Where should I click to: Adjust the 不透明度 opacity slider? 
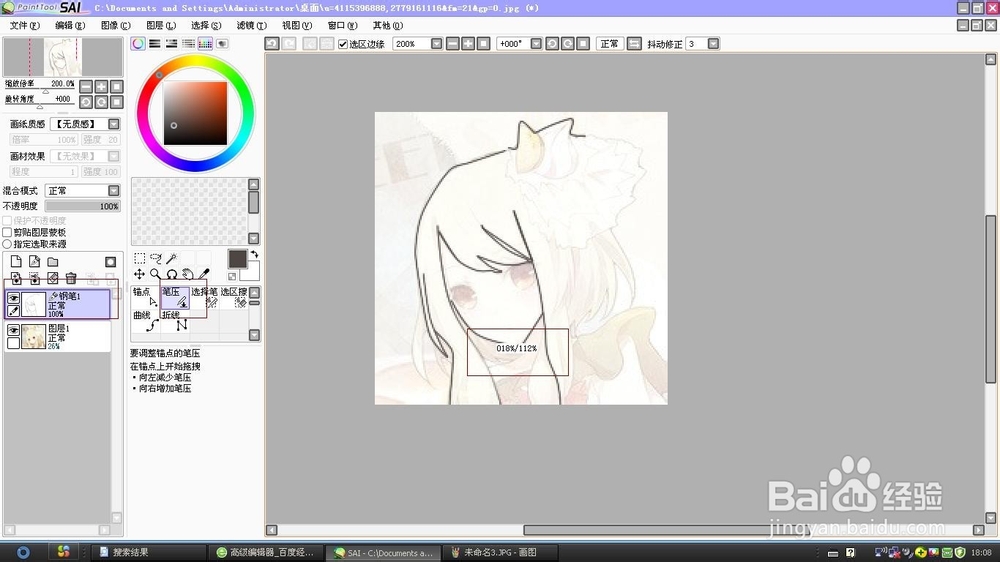coord(82,206)
